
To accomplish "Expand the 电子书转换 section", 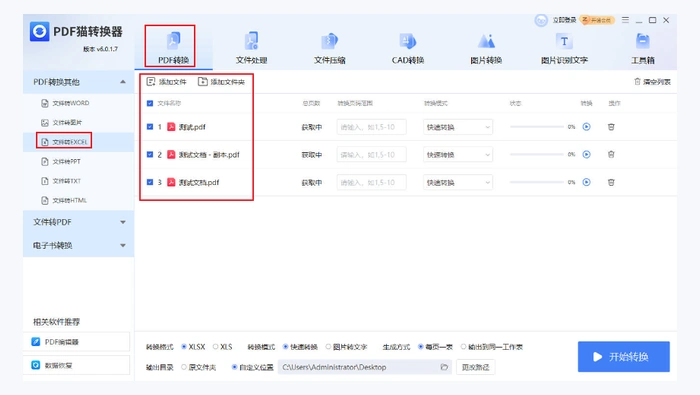I will point(78,245).
